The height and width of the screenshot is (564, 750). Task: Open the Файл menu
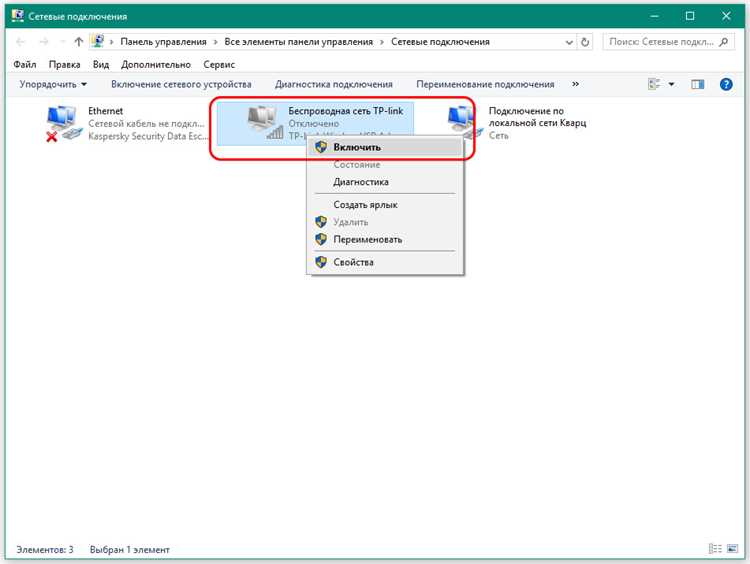click(x=24, y=64)
